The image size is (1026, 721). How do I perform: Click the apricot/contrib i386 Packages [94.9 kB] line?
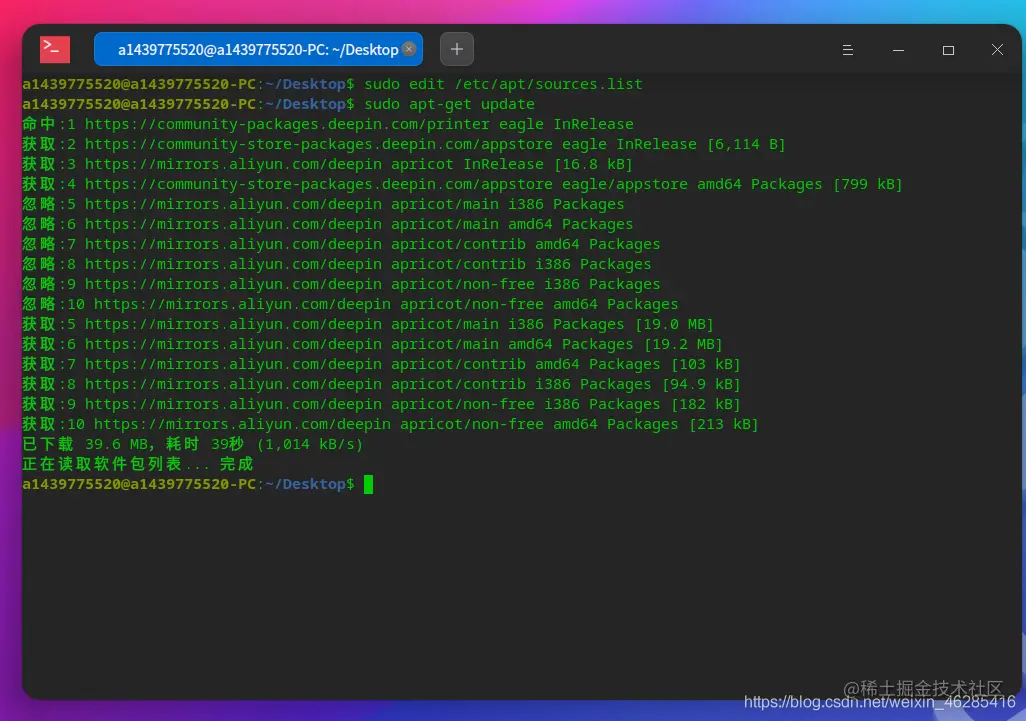click(x=381, y=384)
